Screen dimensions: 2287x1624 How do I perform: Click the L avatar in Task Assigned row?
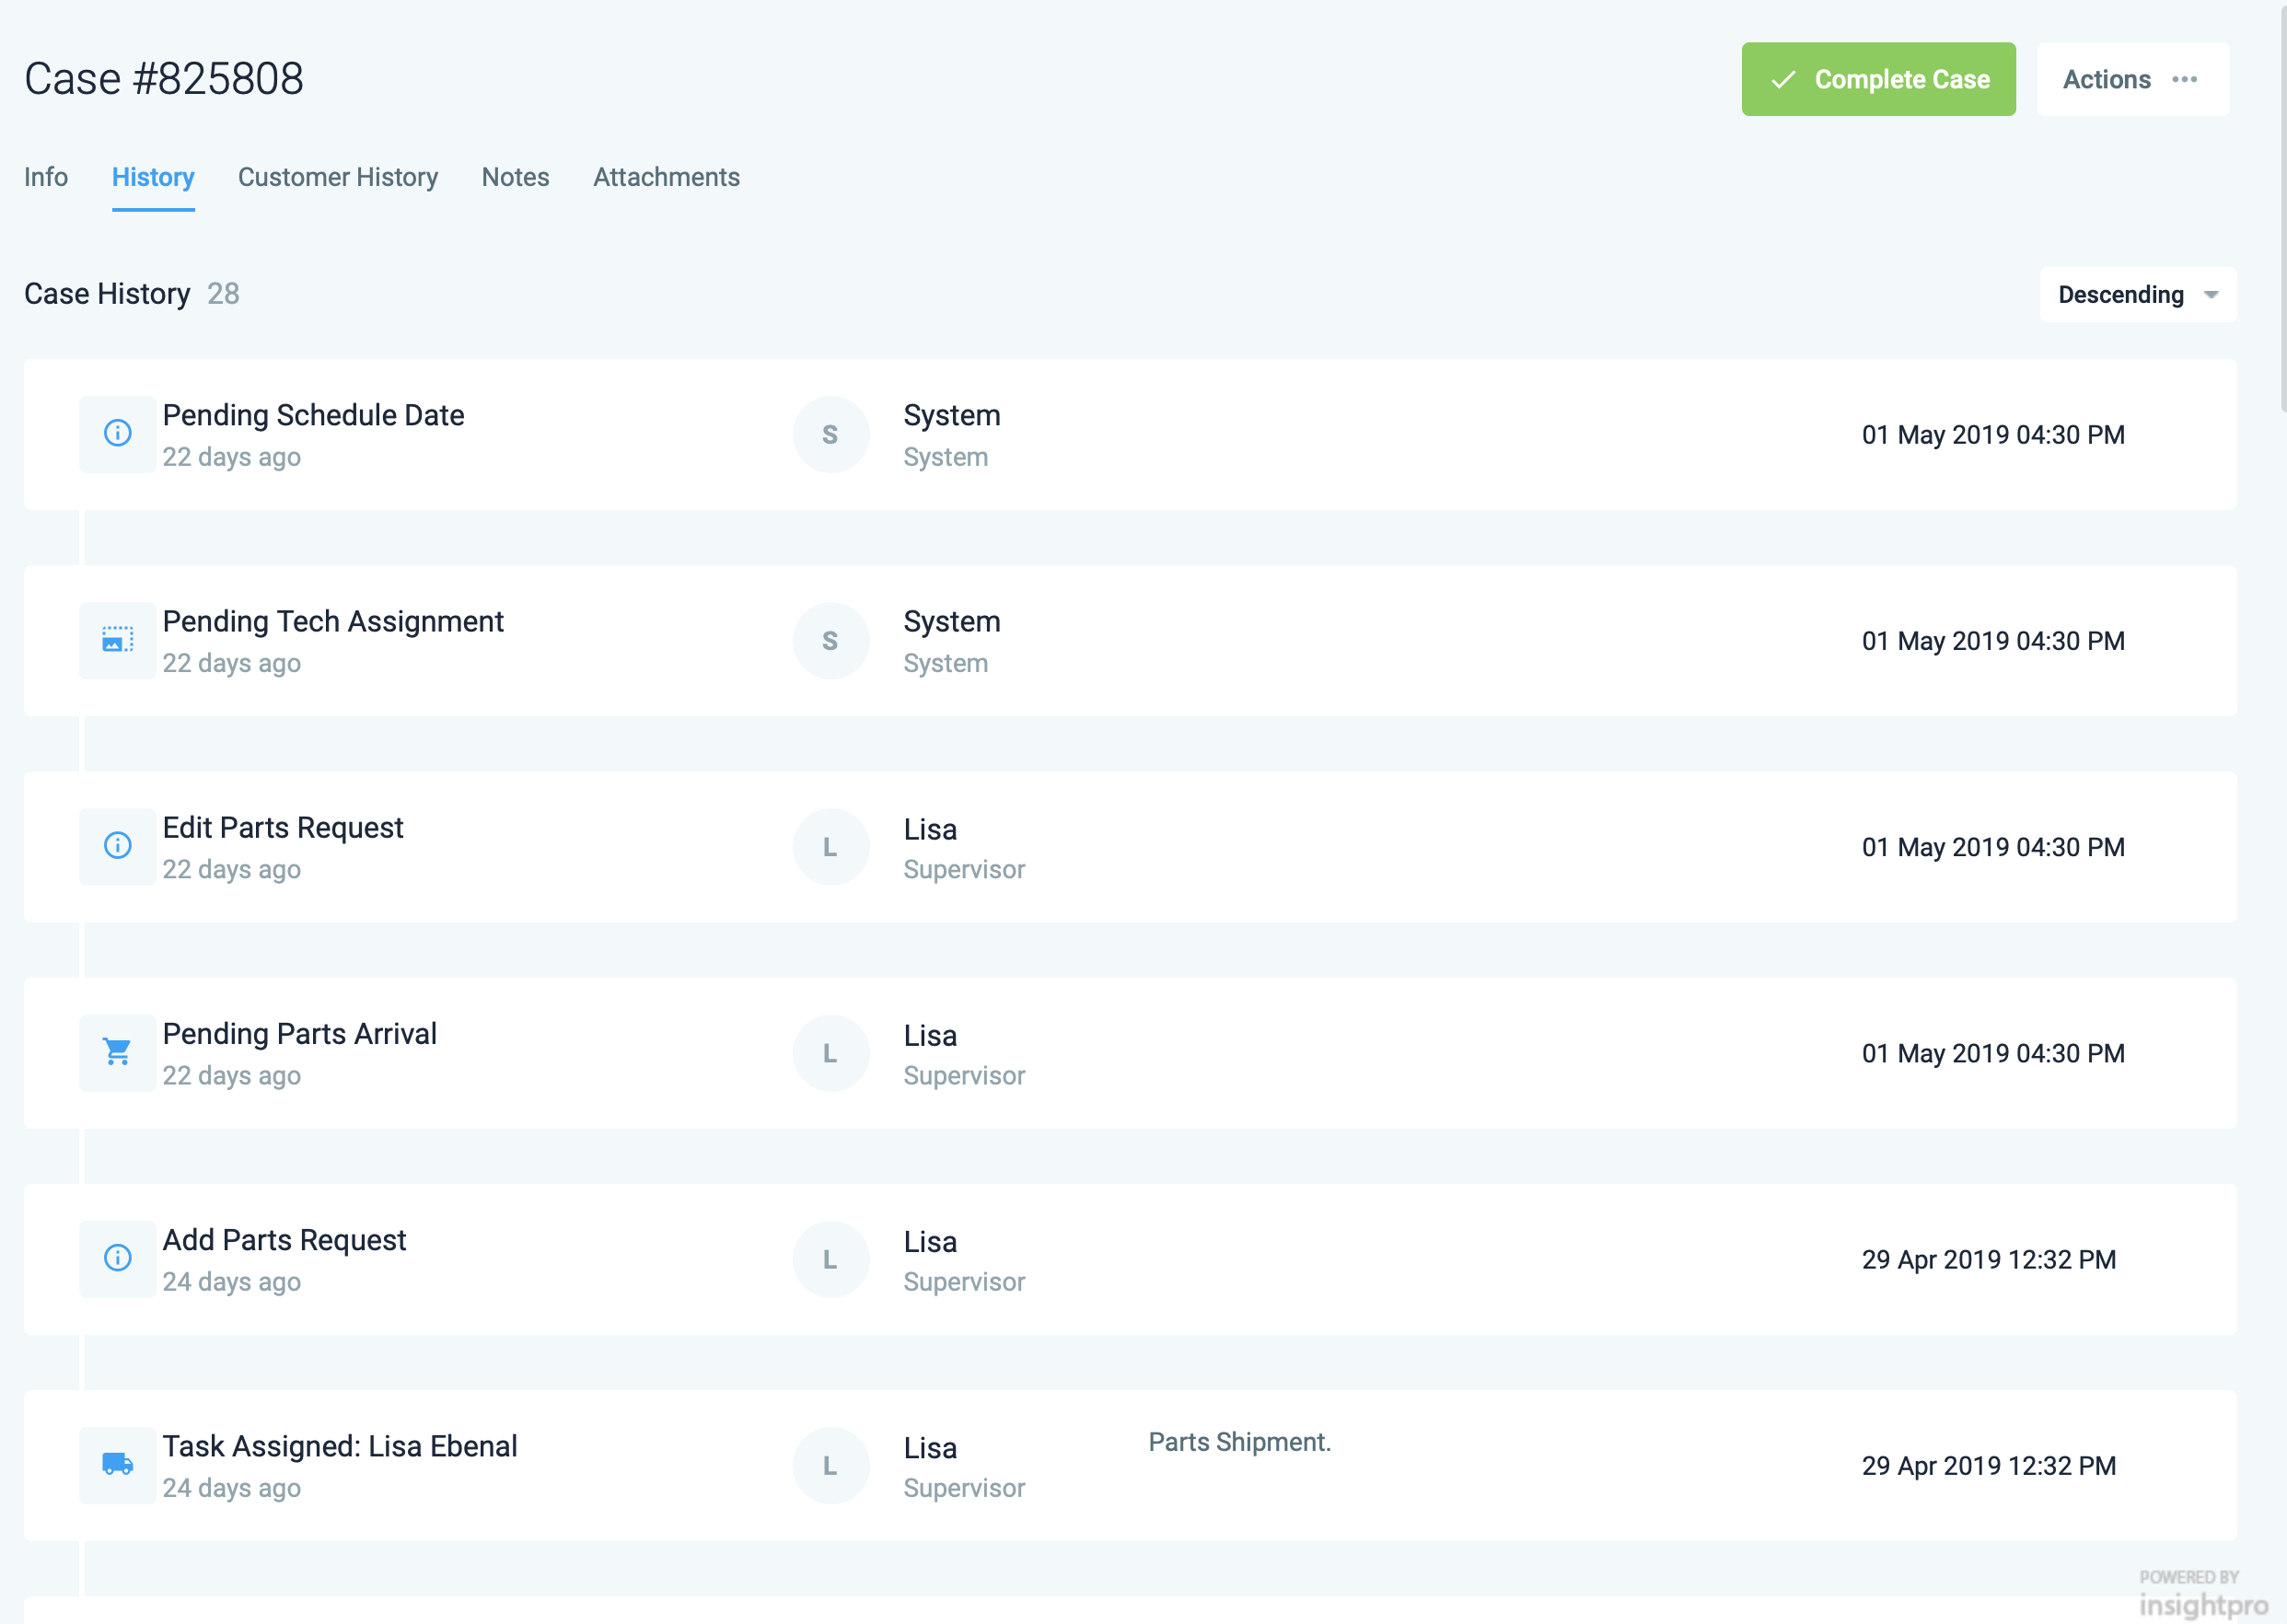coord(830,1465)
